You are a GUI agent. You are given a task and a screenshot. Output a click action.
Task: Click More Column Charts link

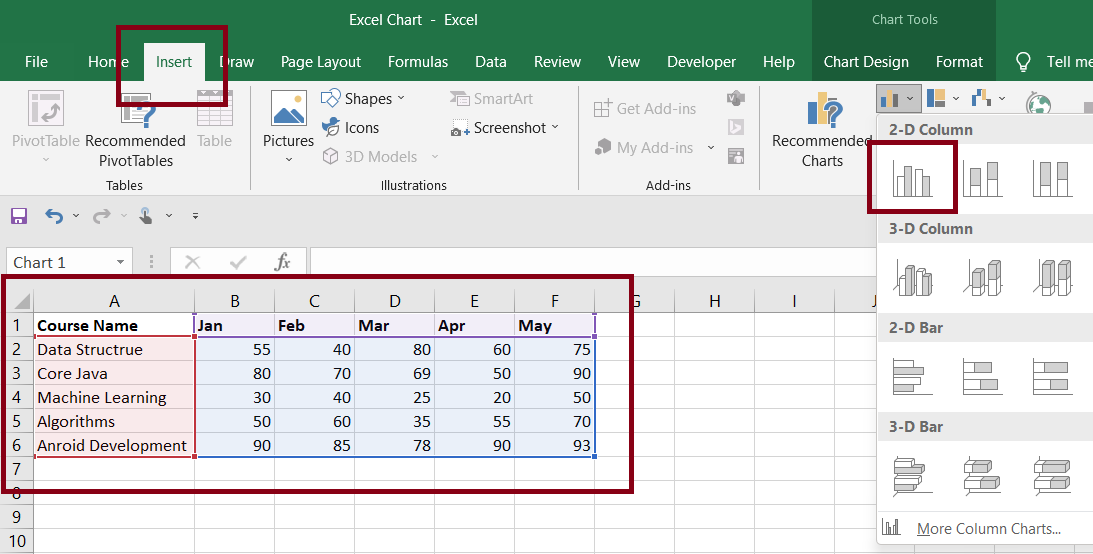[x=988, y=529]
